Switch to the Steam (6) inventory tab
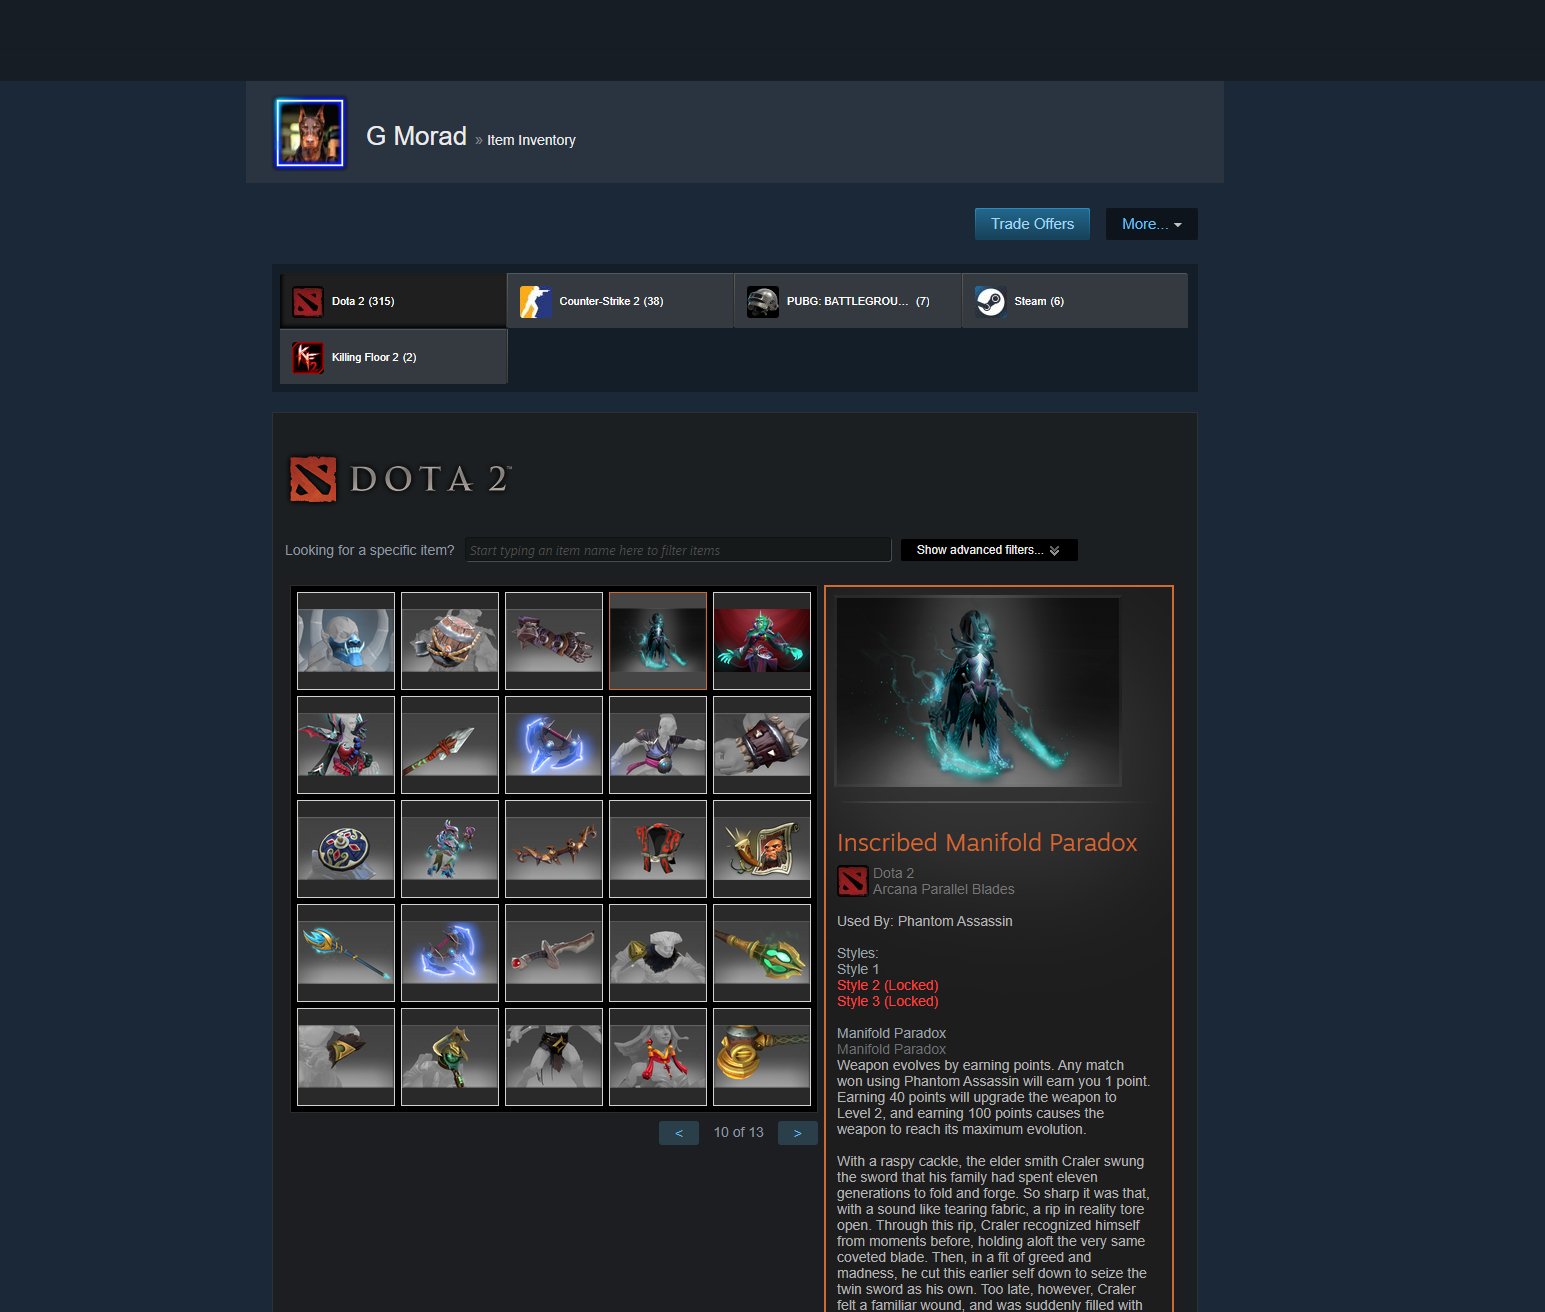This screenshot has height=1312, width=1545. 1075,301
